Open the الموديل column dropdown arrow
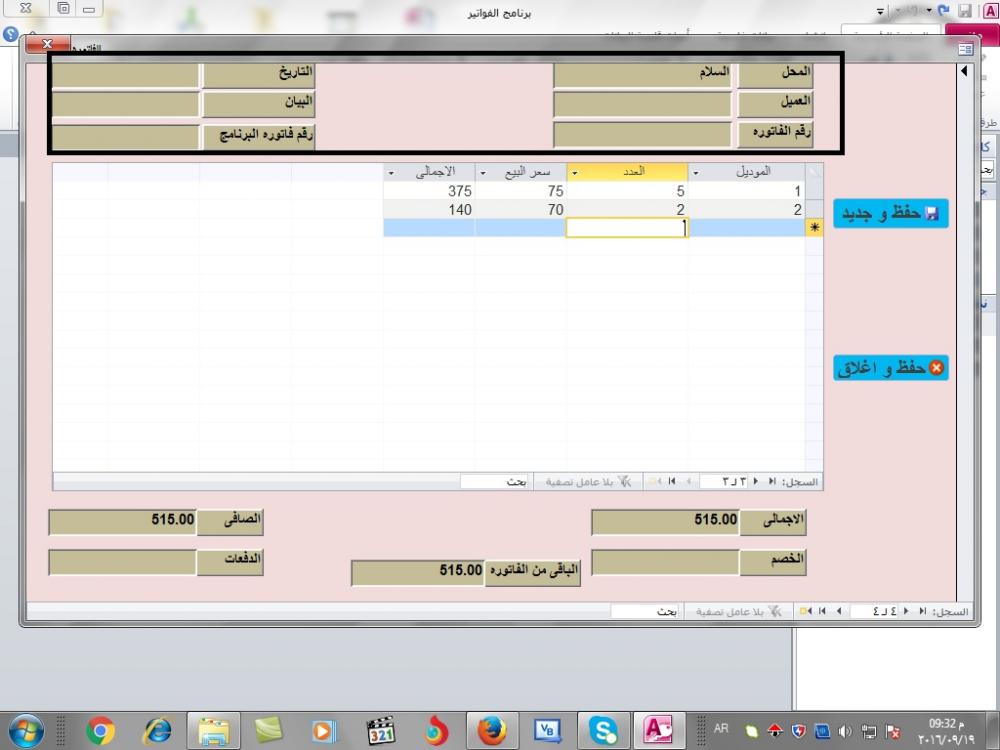Viewport: 1000px width, 750px height. pyautogui.click(x=696, y=172)
